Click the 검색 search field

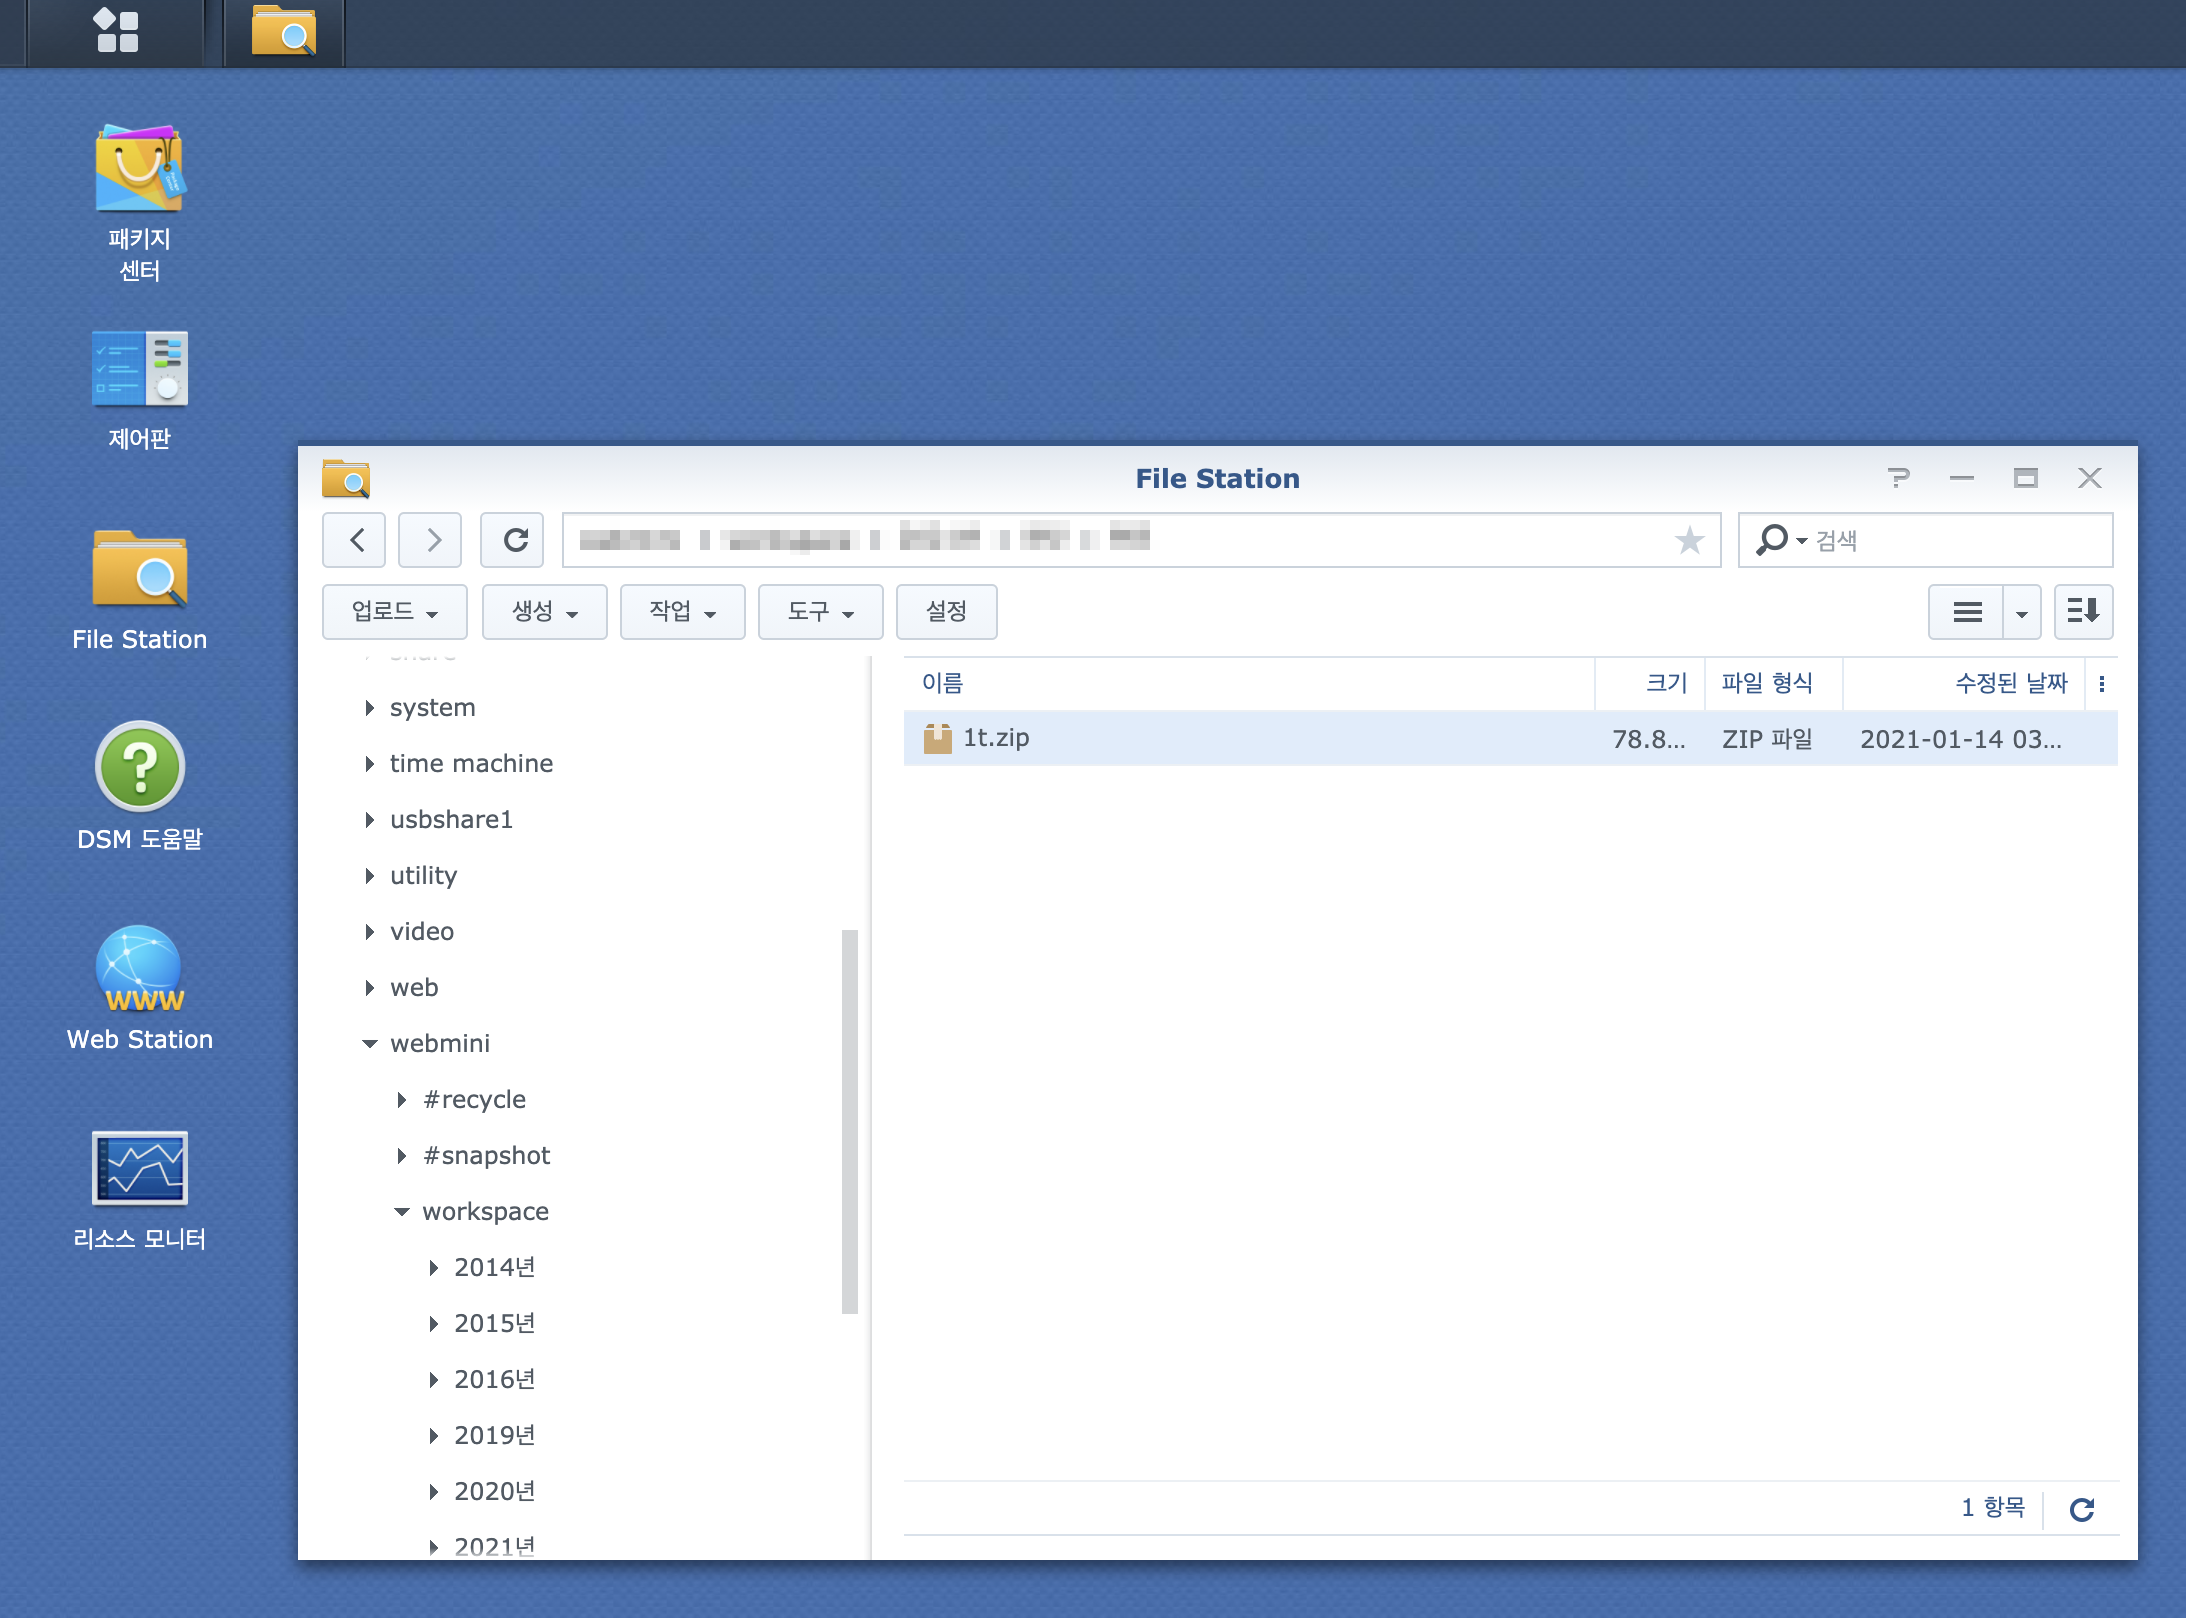(x=1950, y=540)
